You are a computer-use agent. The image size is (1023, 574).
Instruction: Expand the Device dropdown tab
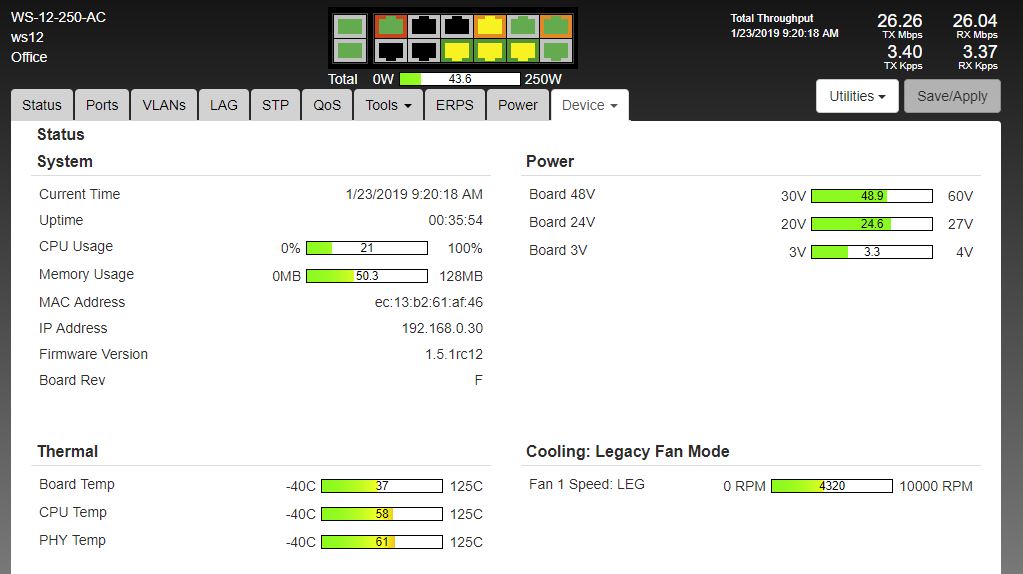click(589, 105)
